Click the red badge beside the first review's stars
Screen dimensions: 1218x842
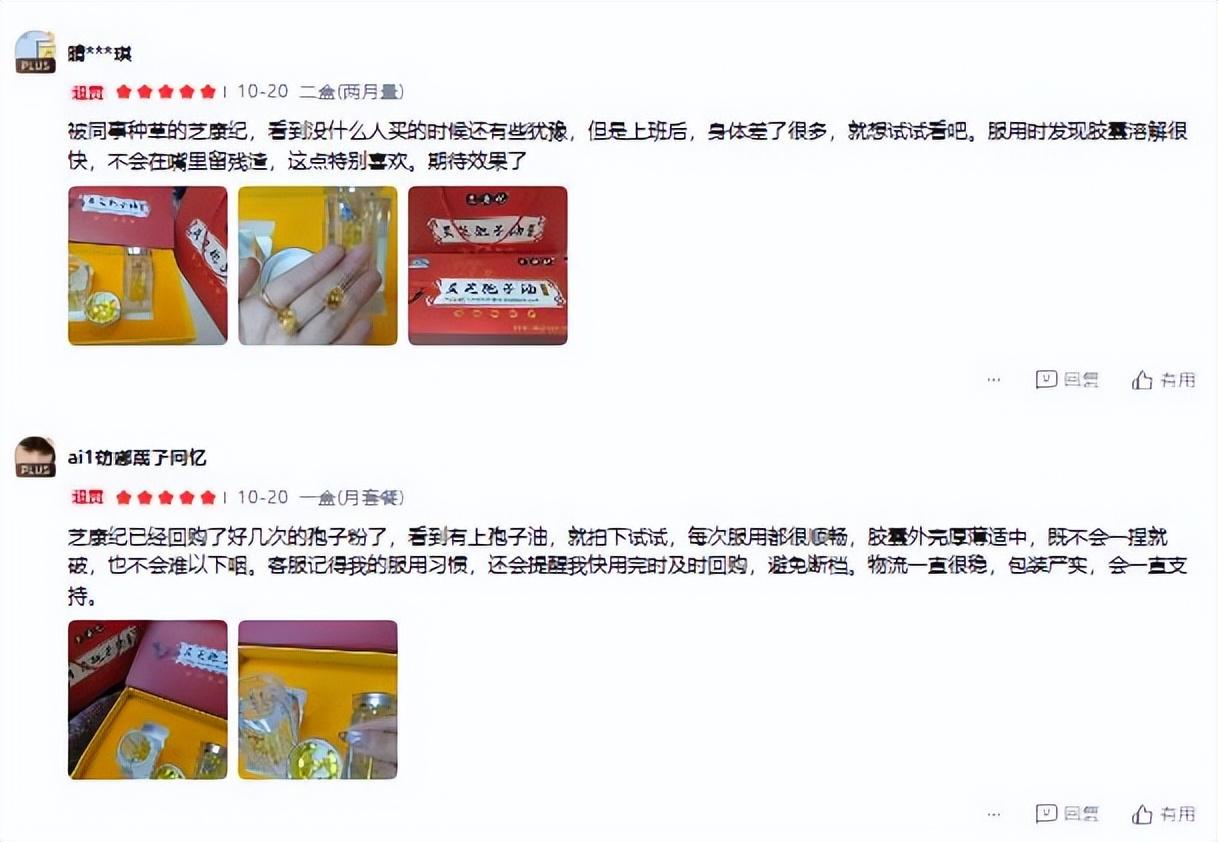[x=87, y=92]
